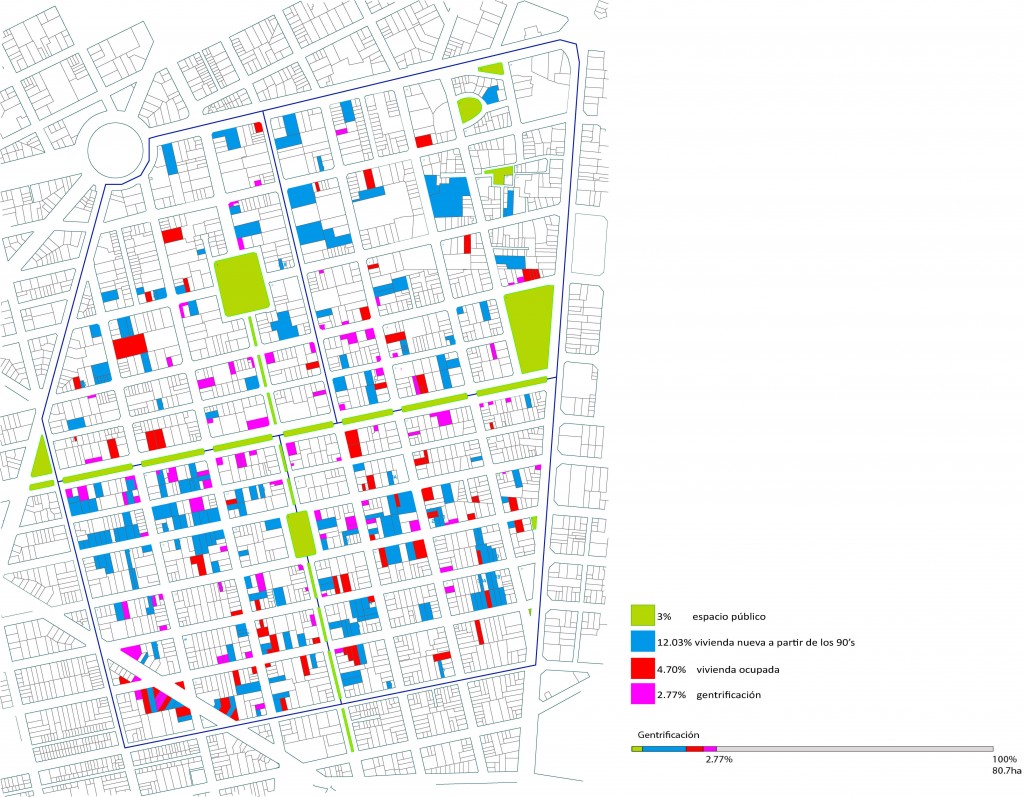Click the magenta gentrificación legend swatch
The width and height of the screenshot is (1024, 797).
[643, 694]
